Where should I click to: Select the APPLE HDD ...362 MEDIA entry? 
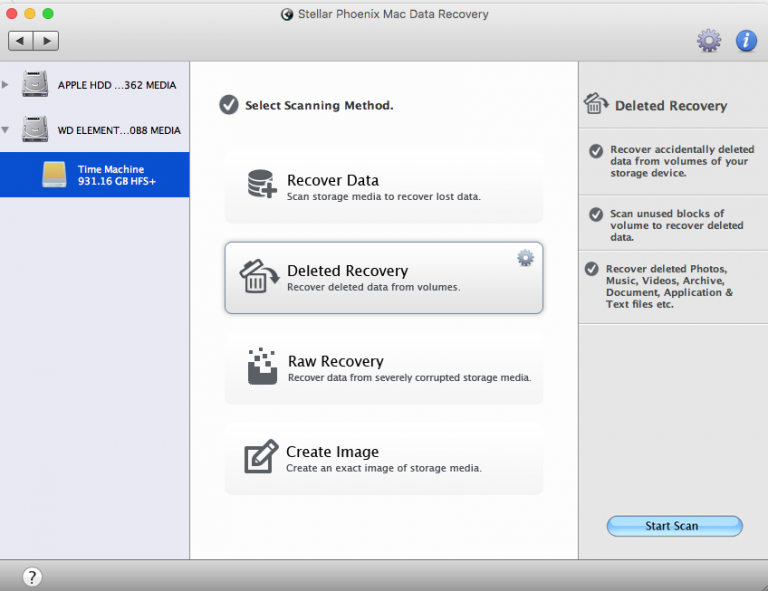(x=95, y=85)
